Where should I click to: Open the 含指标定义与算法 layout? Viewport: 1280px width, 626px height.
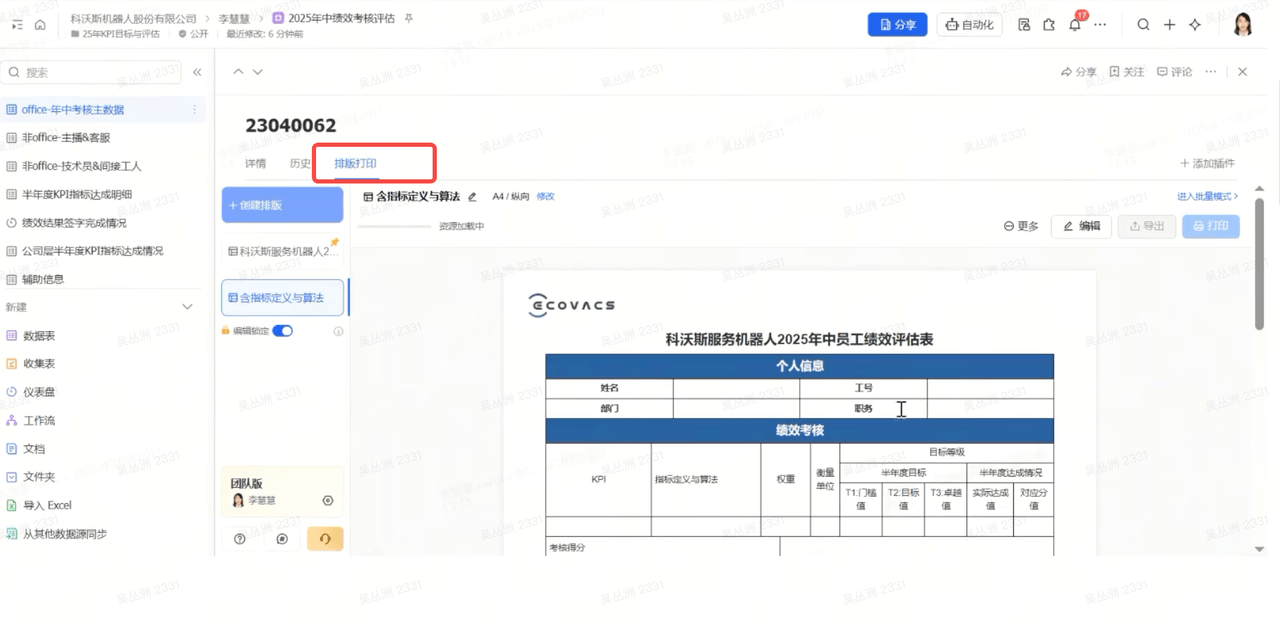tap(283, 298)
